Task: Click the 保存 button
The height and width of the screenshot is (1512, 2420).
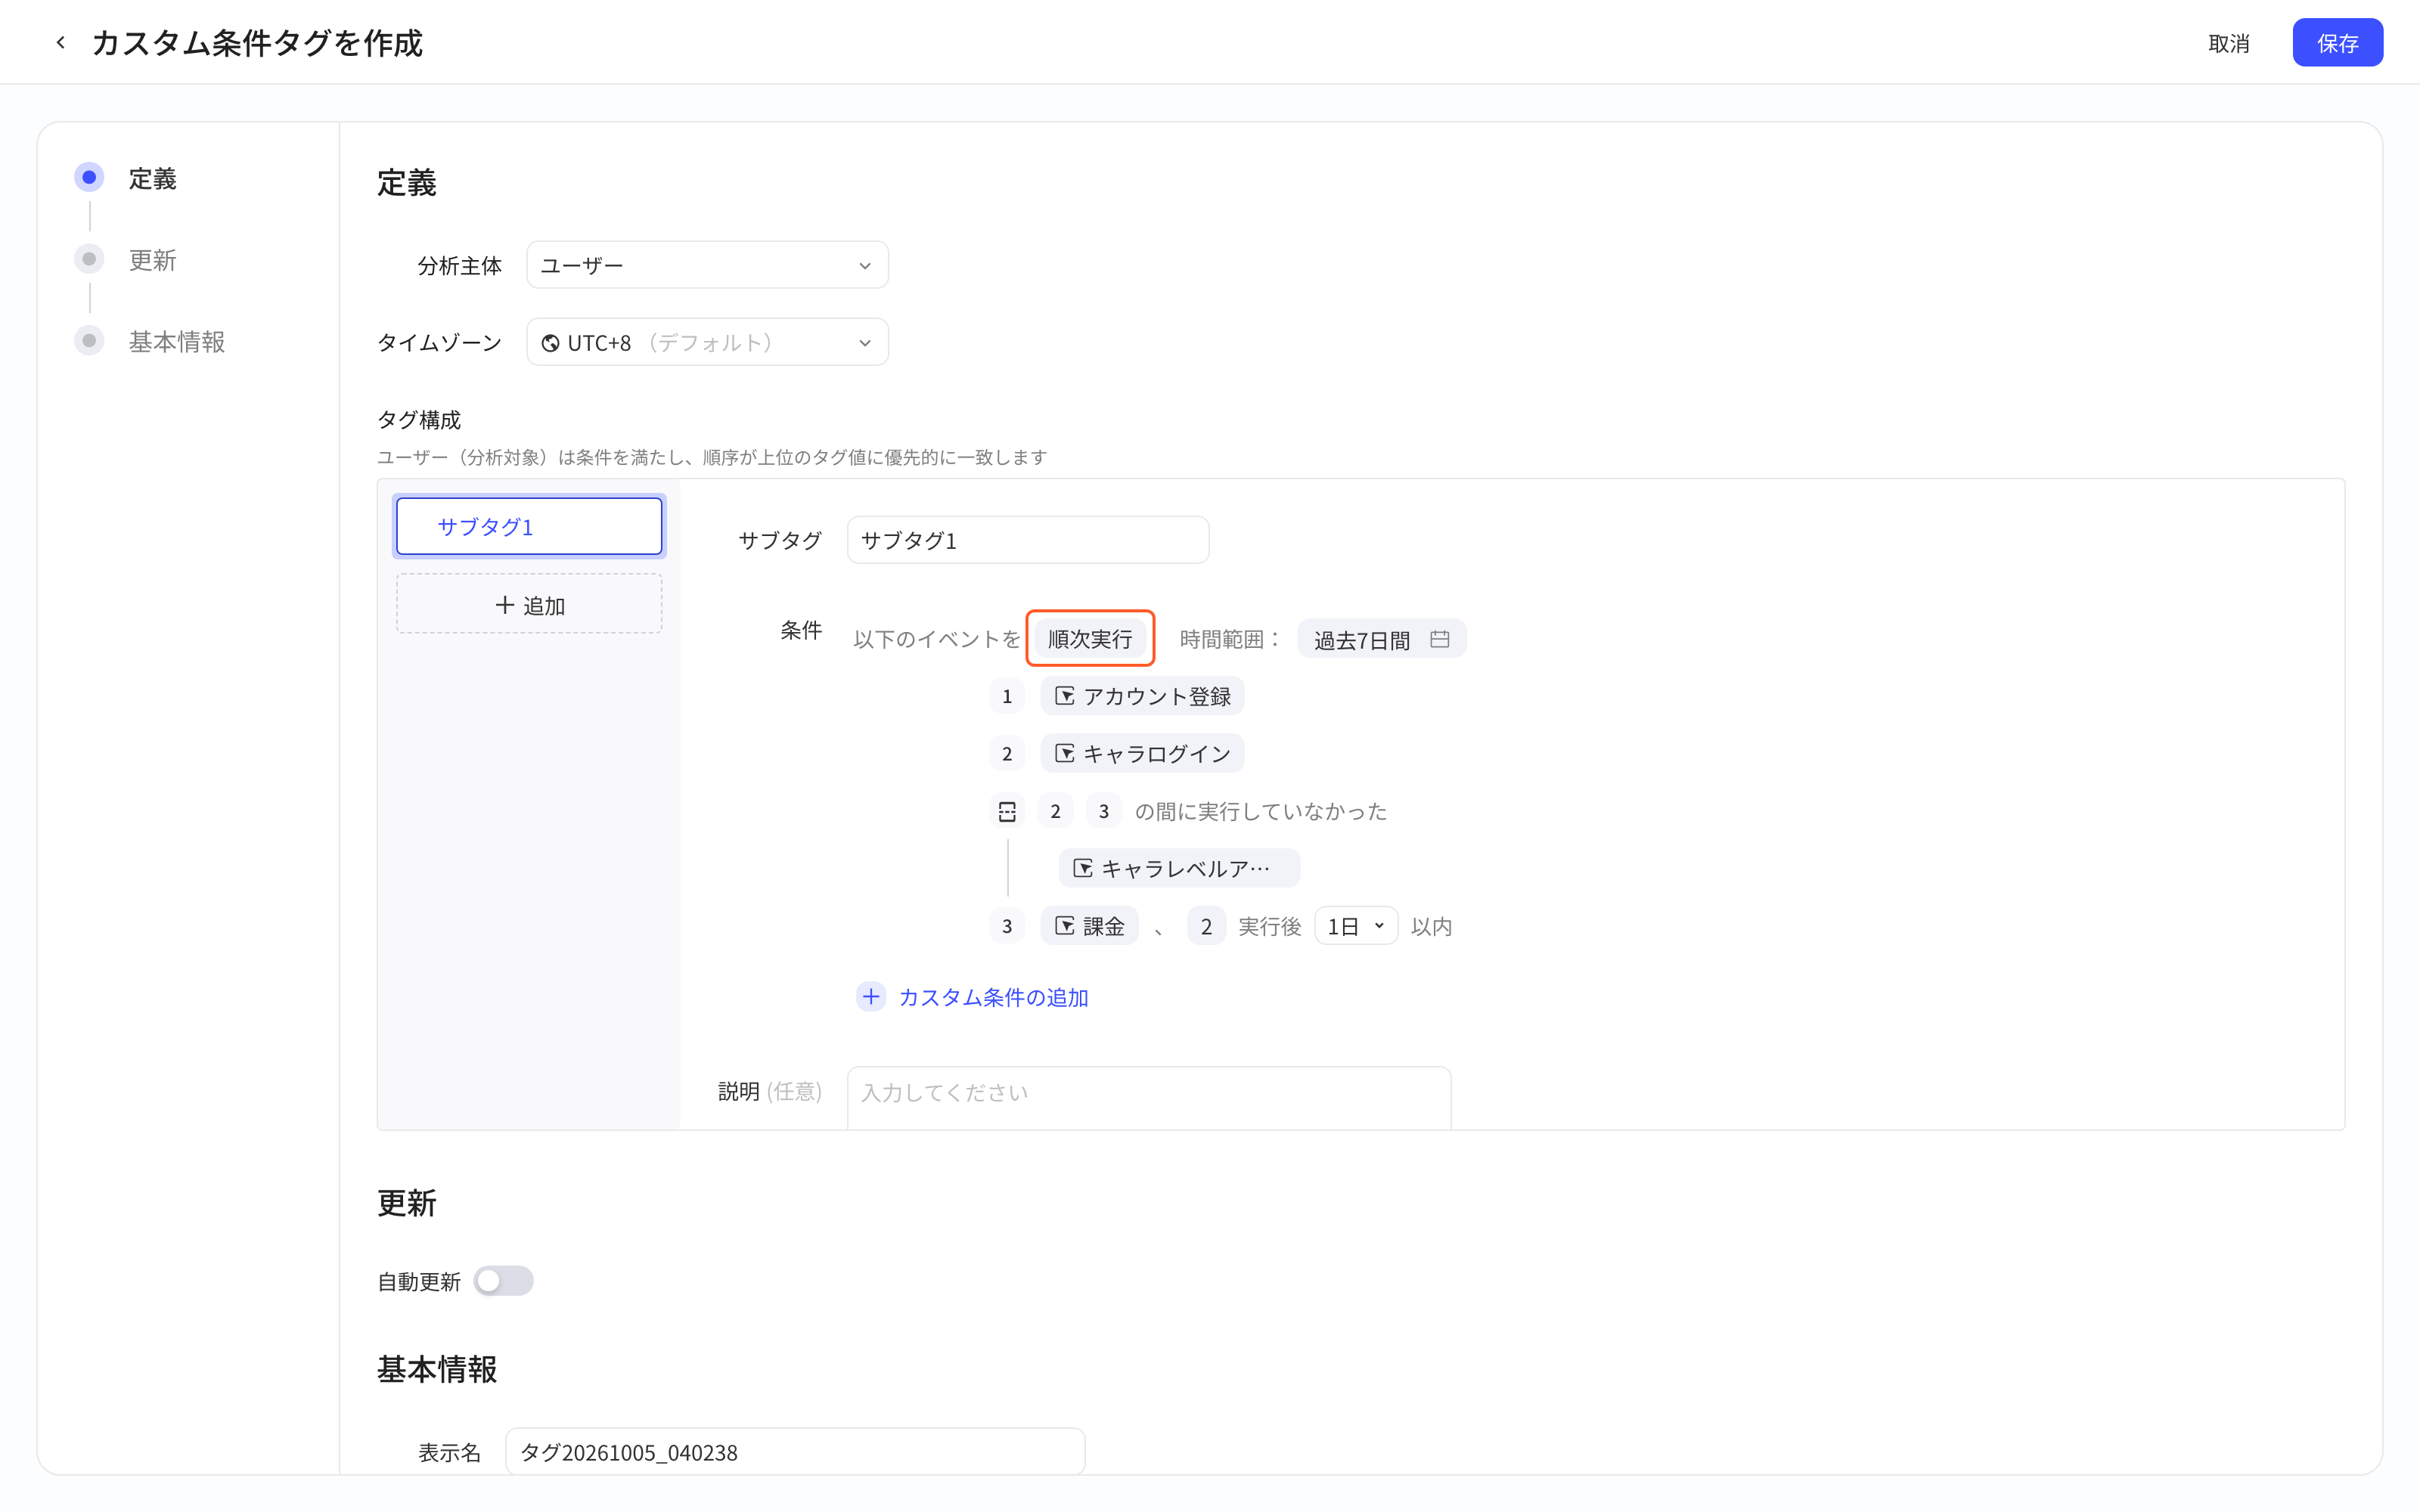Action: pyautogui.click(x=2337, y=43)
